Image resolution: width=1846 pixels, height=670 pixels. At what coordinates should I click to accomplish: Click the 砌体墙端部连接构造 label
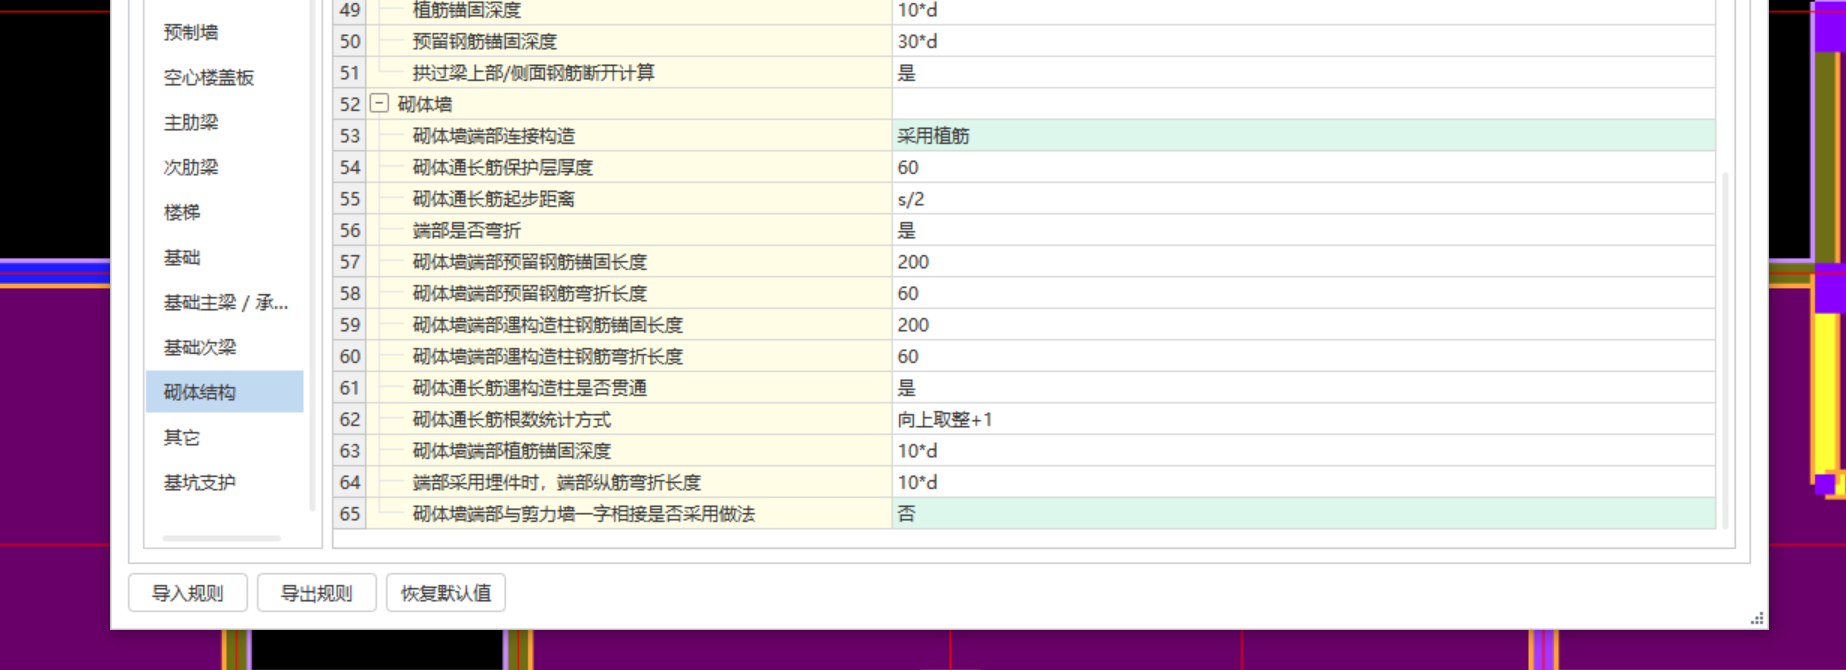click(494, 135)
